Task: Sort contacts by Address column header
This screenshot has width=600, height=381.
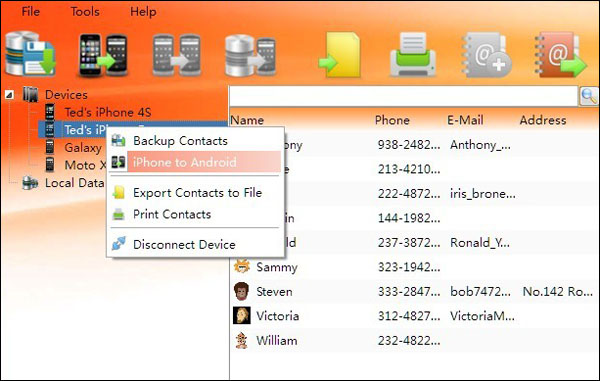Action: point(543,120)
